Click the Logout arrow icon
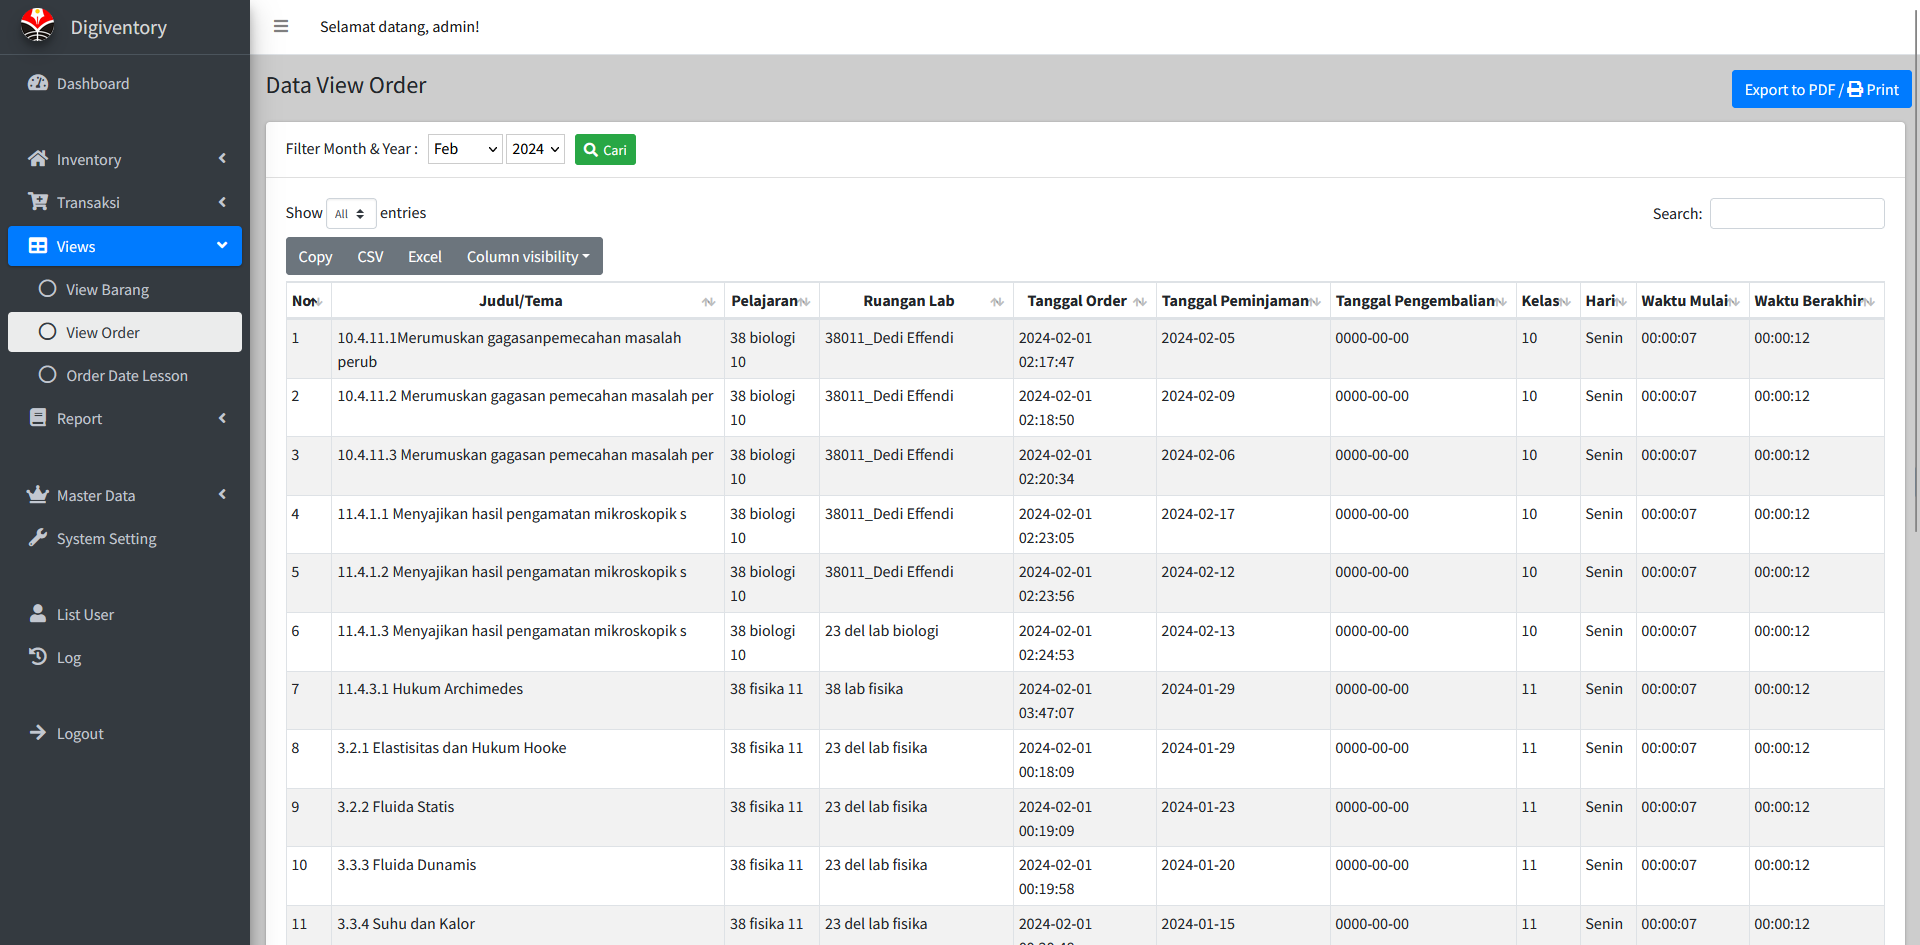The width and height of the screenshot is (1920, 945). tap(38, 733)
